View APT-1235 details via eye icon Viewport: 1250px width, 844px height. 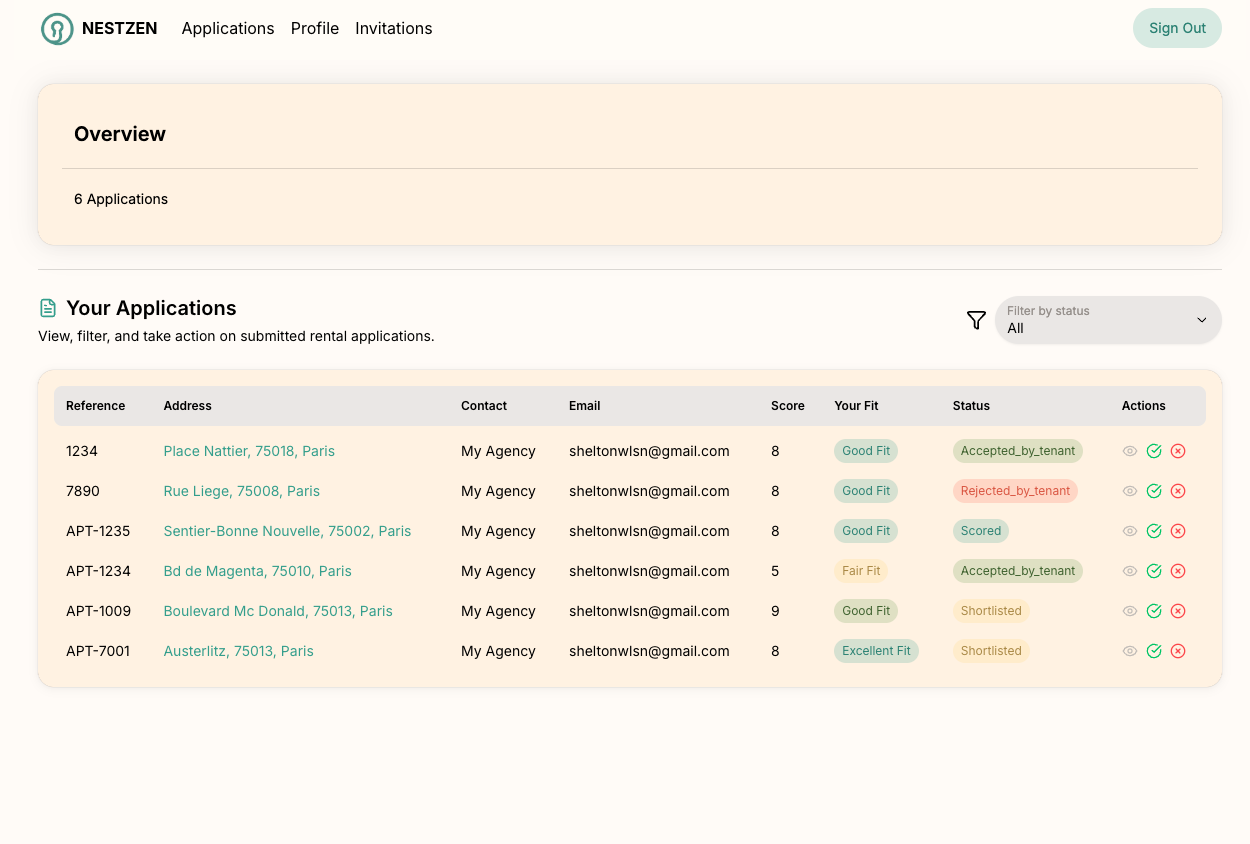pyautogui.click(x=1130, y=531)
